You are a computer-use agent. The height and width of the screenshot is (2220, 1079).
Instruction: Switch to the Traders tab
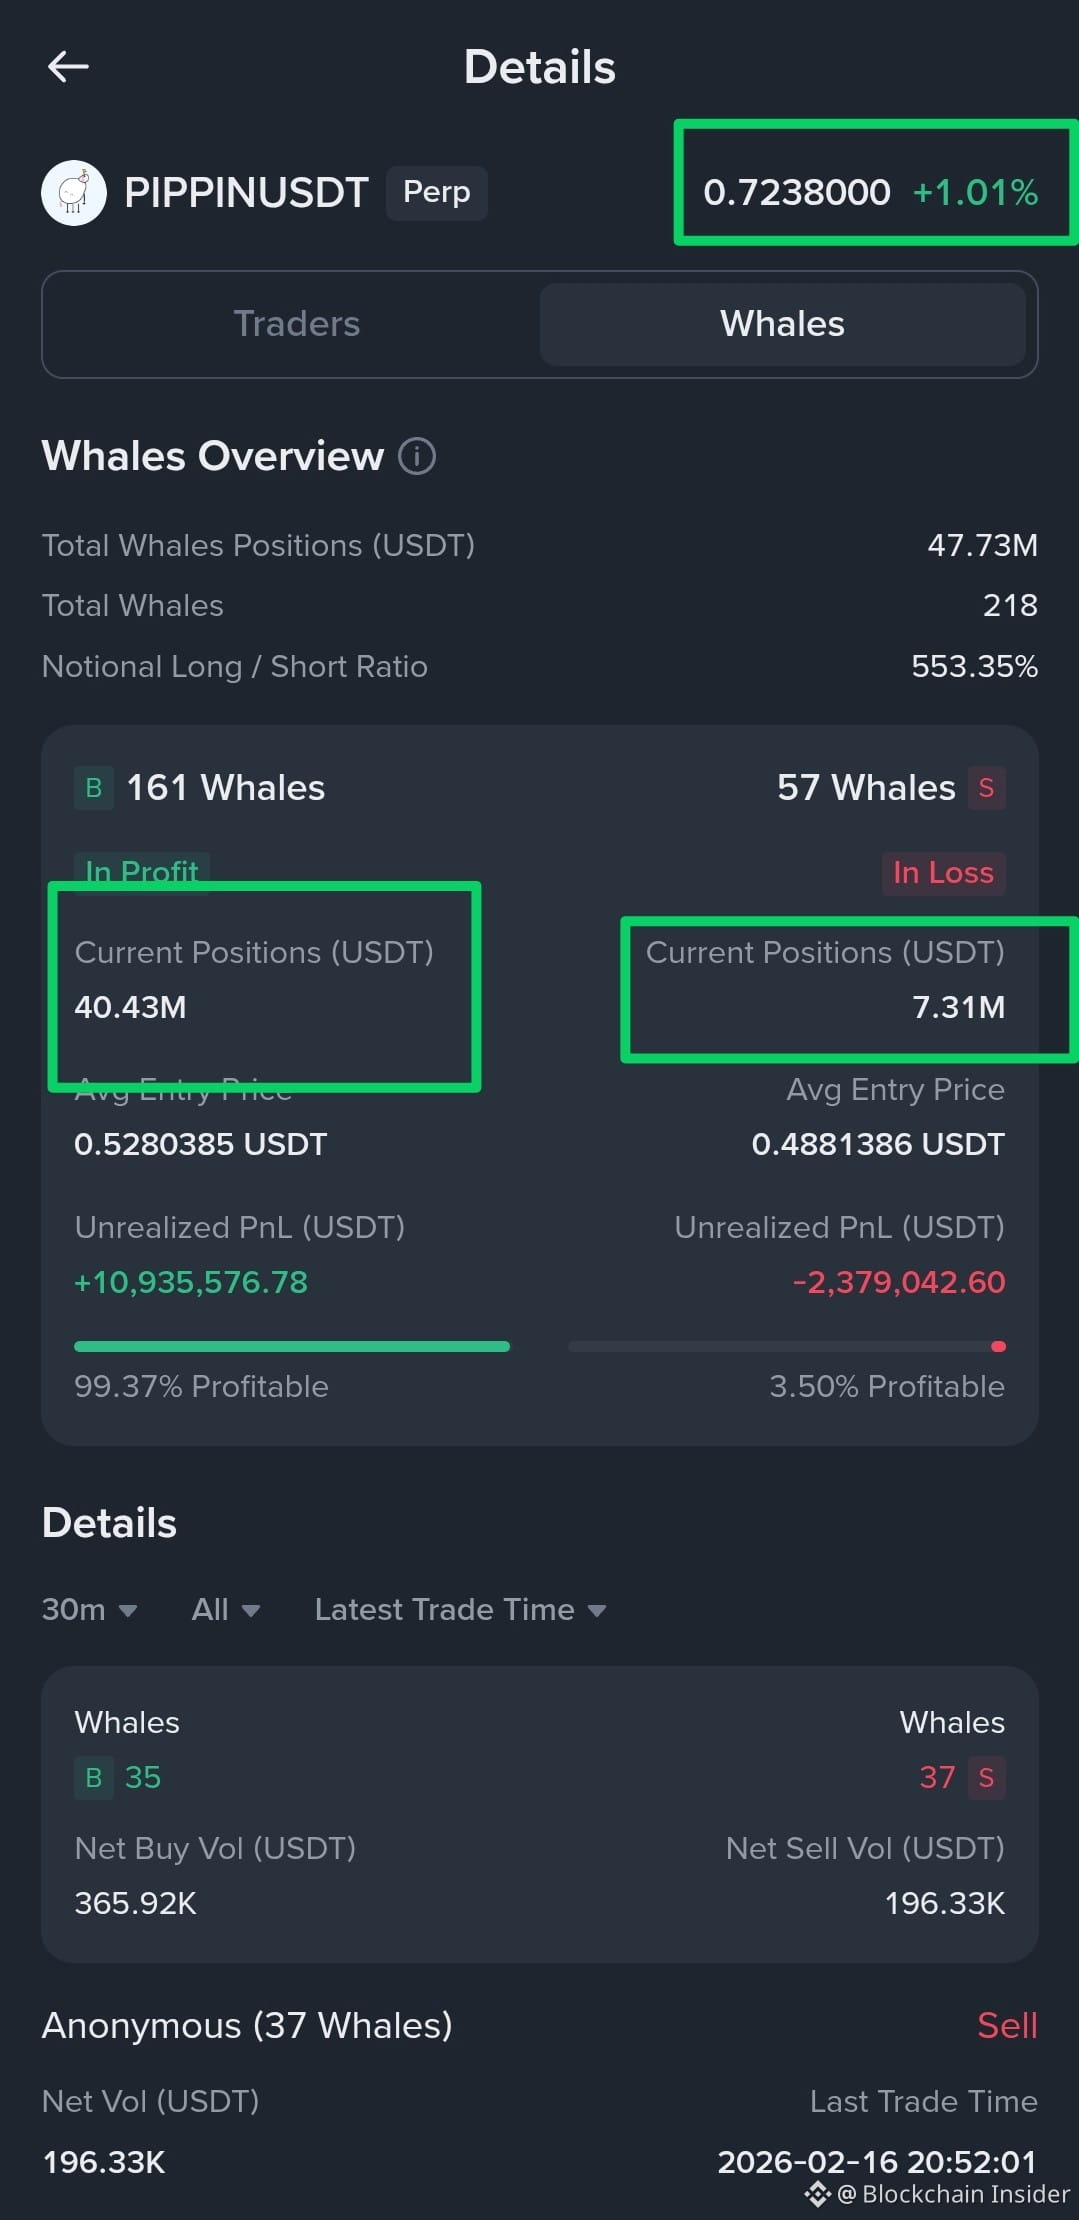pyautogui.click(x=296, y=324)
